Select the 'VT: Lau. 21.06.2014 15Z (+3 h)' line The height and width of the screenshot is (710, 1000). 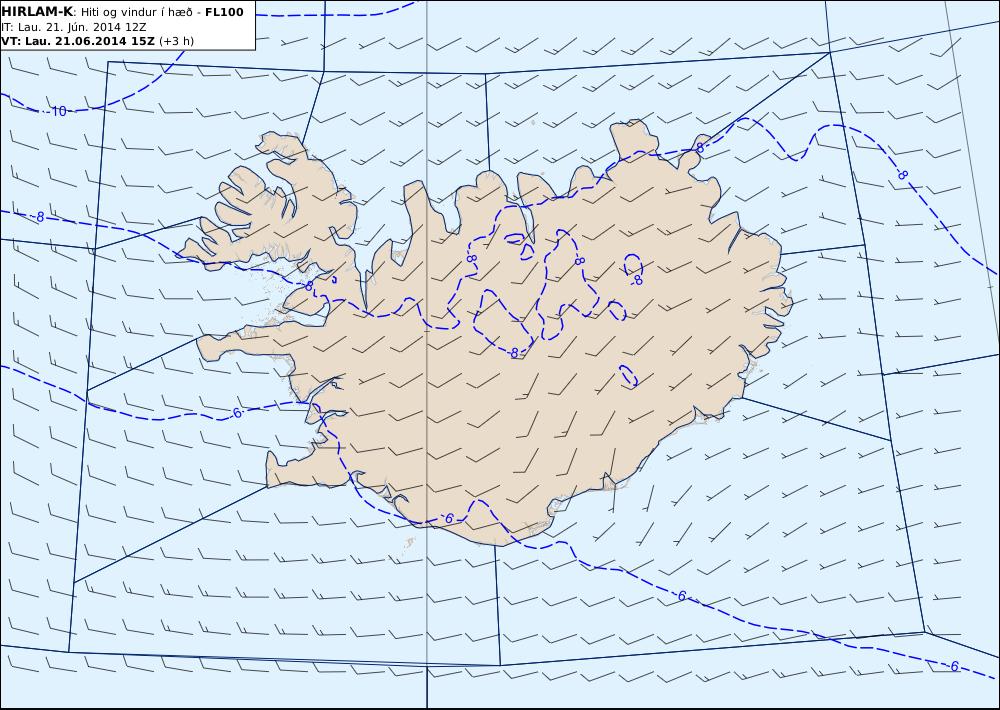98,41
